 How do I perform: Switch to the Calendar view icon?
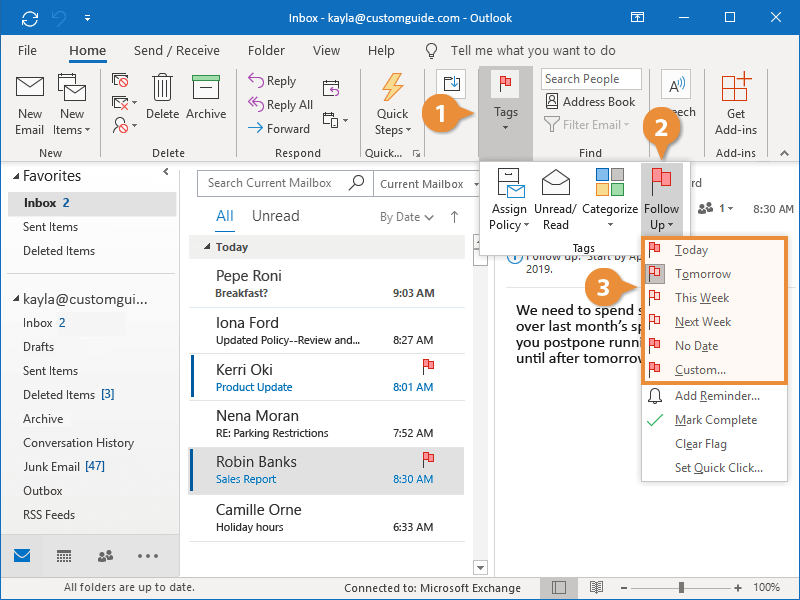(64, 556)
